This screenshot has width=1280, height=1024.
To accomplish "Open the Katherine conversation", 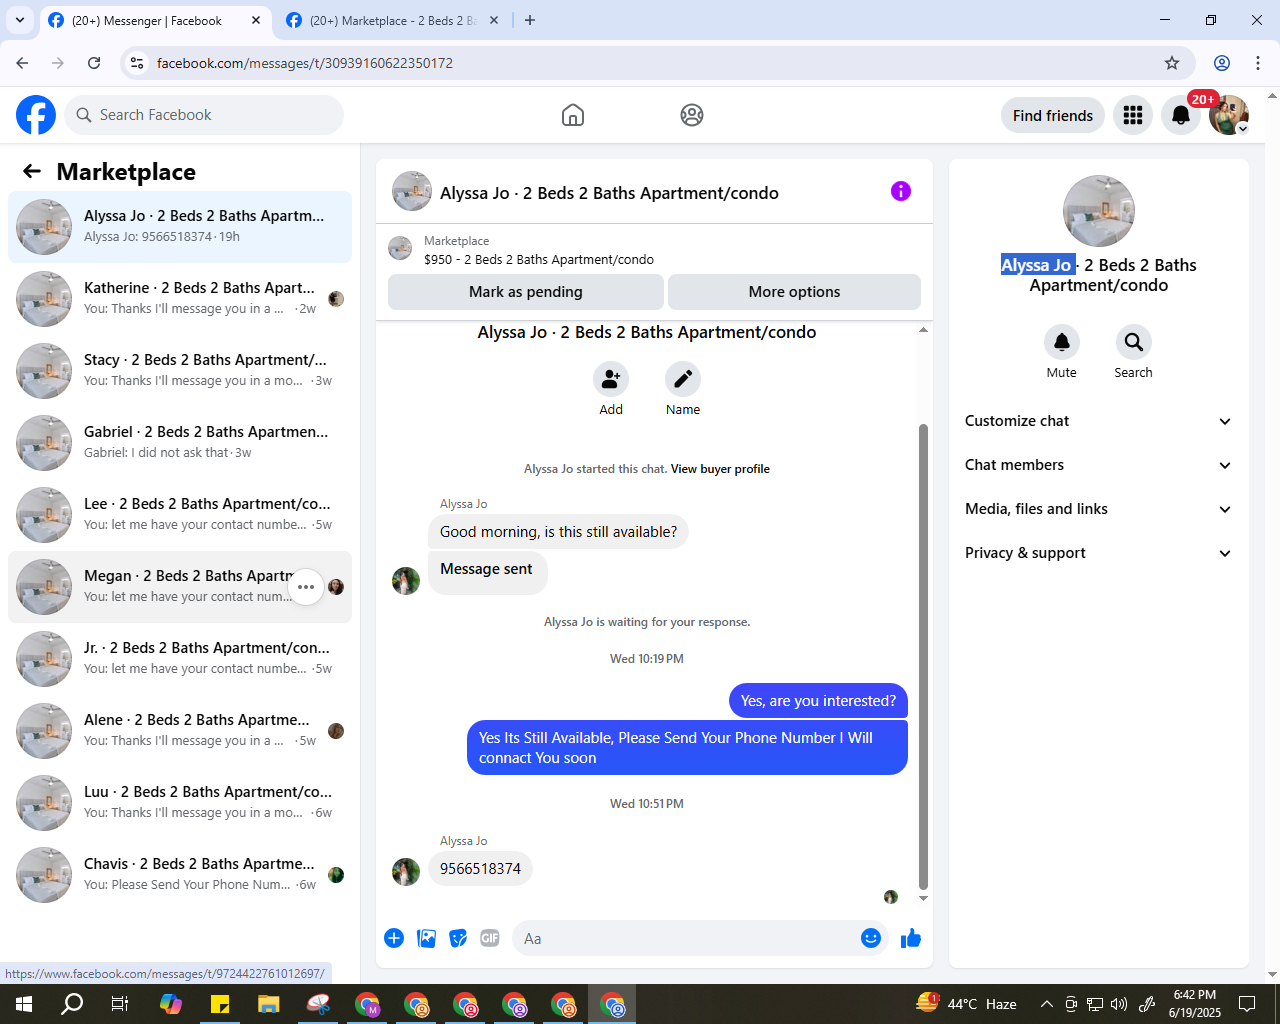I will [x=180, y=299].
